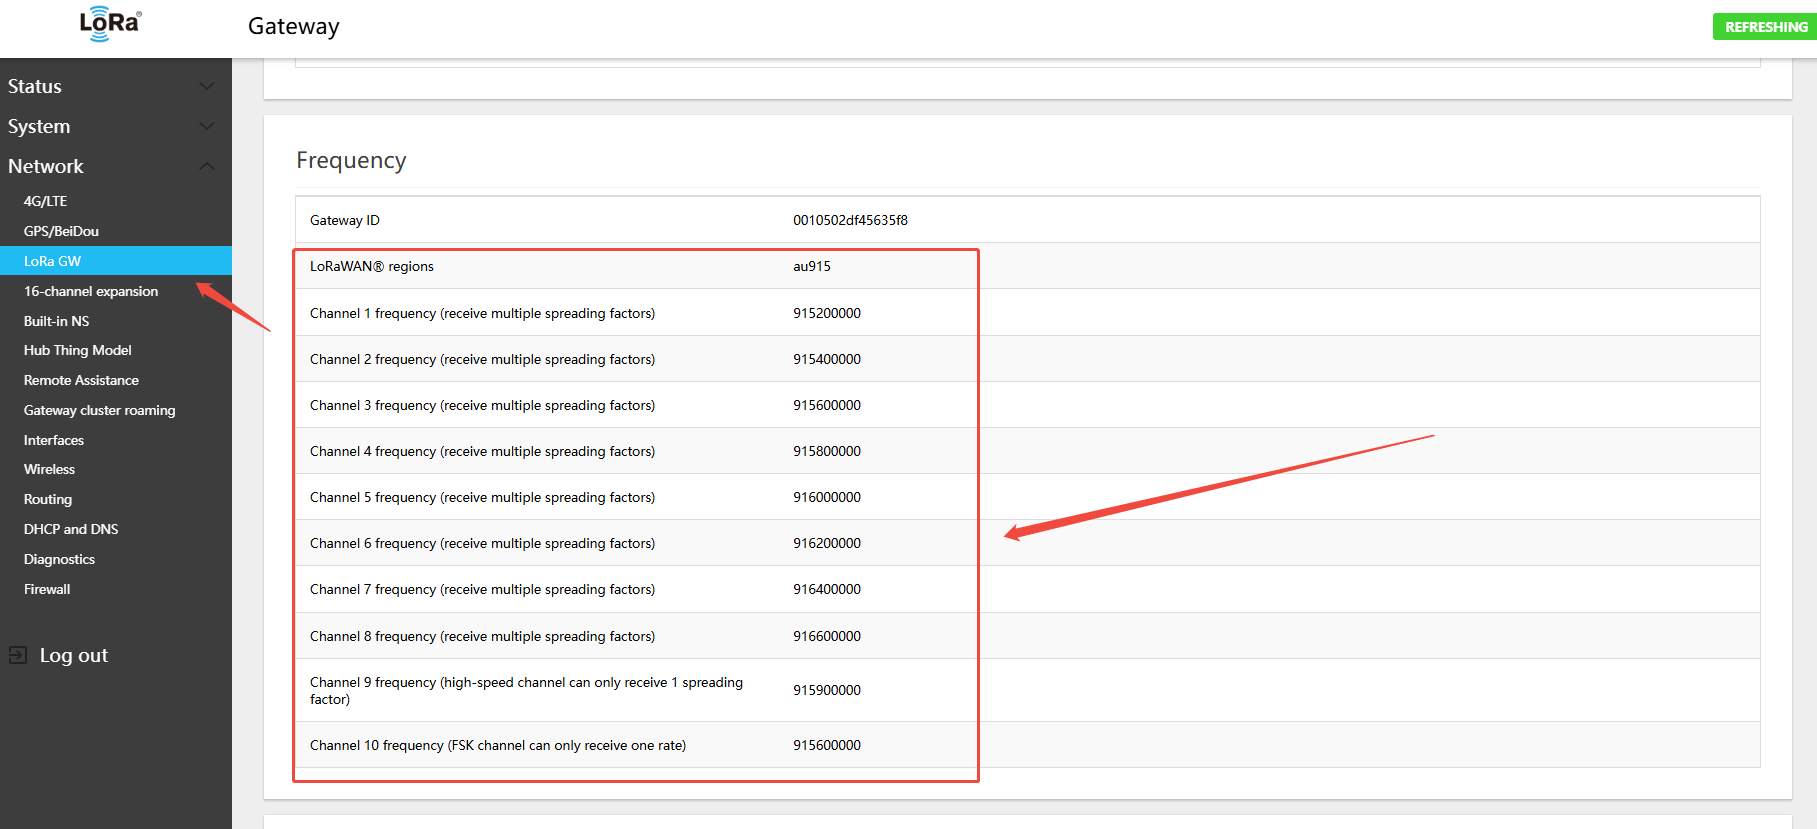The image size is (1817, 829).
Task: Select the LoRa GW menu item
Action: pyautogui.click(x=52, y=261)
